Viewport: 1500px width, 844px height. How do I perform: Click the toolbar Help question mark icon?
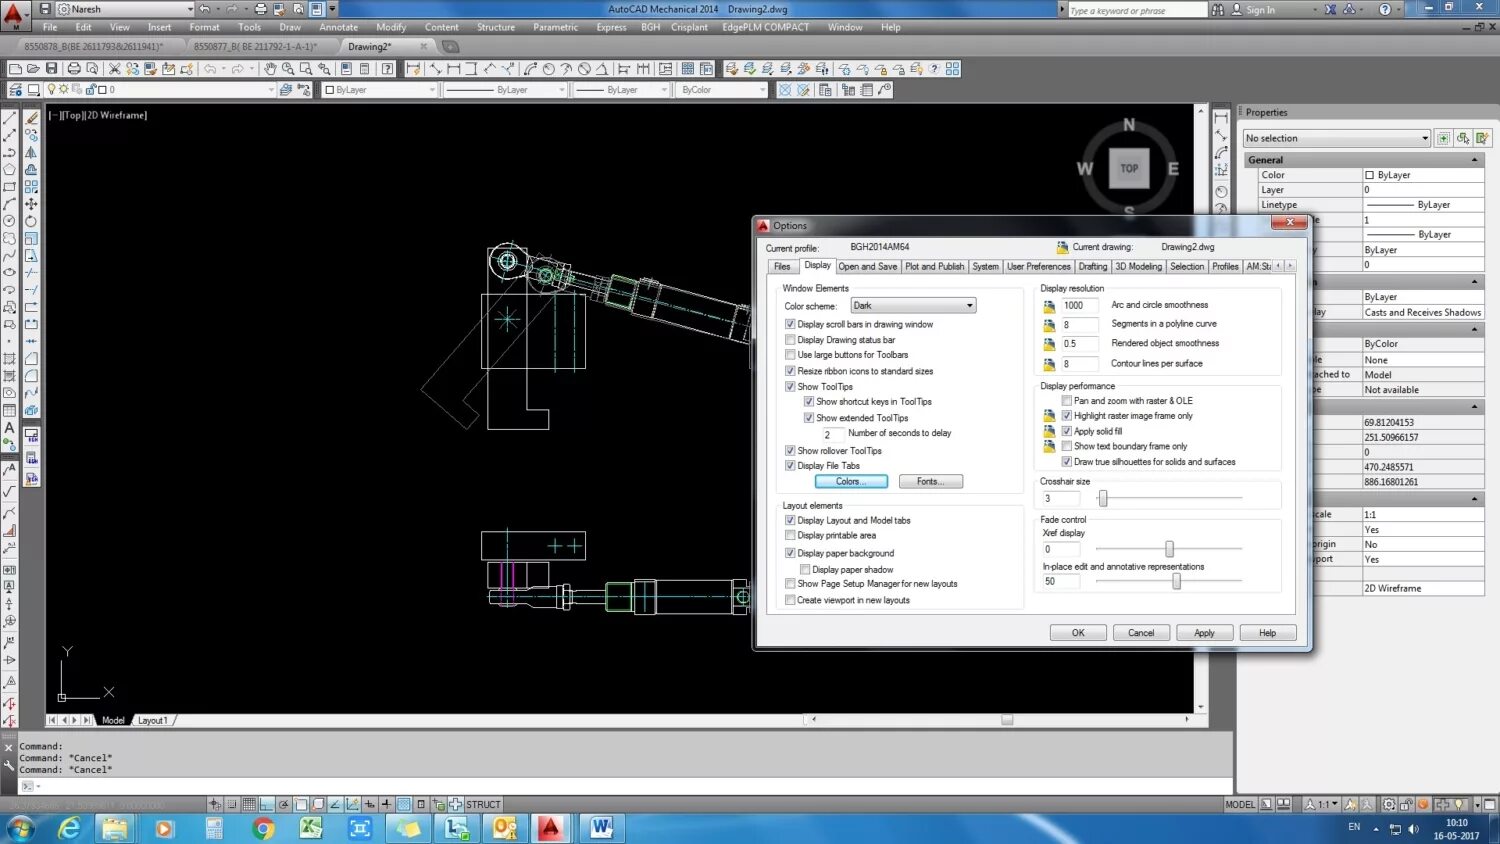(387, 69)
